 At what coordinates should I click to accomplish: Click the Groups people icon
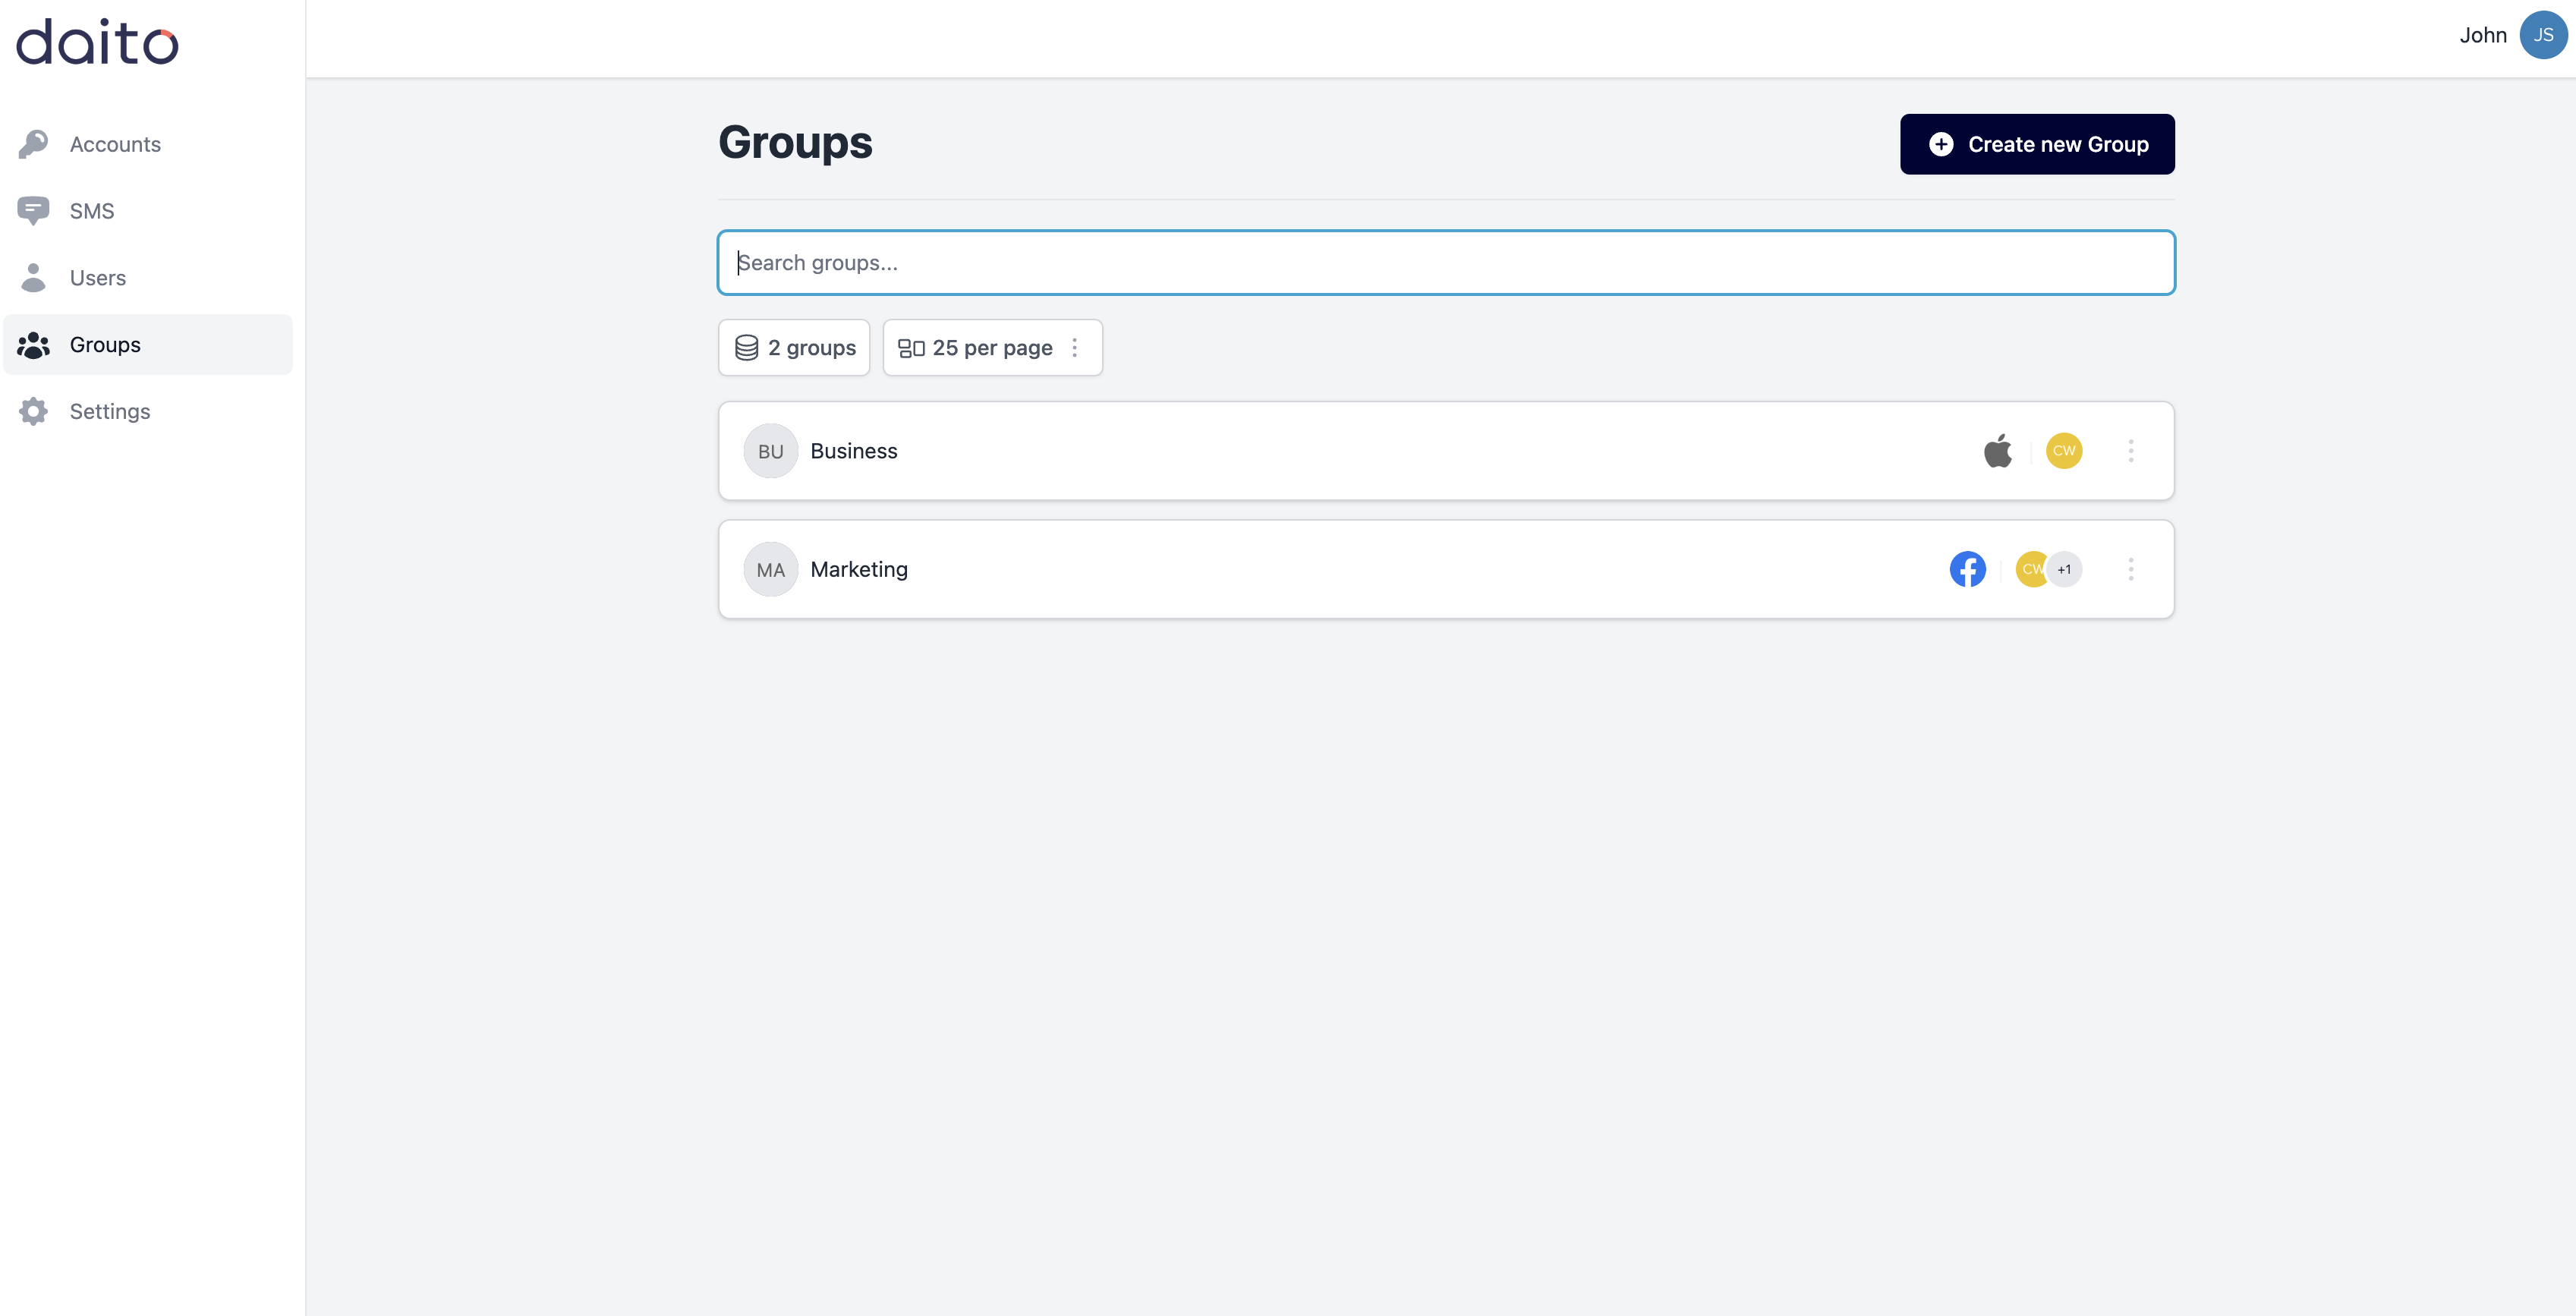[x=33, y=345]
